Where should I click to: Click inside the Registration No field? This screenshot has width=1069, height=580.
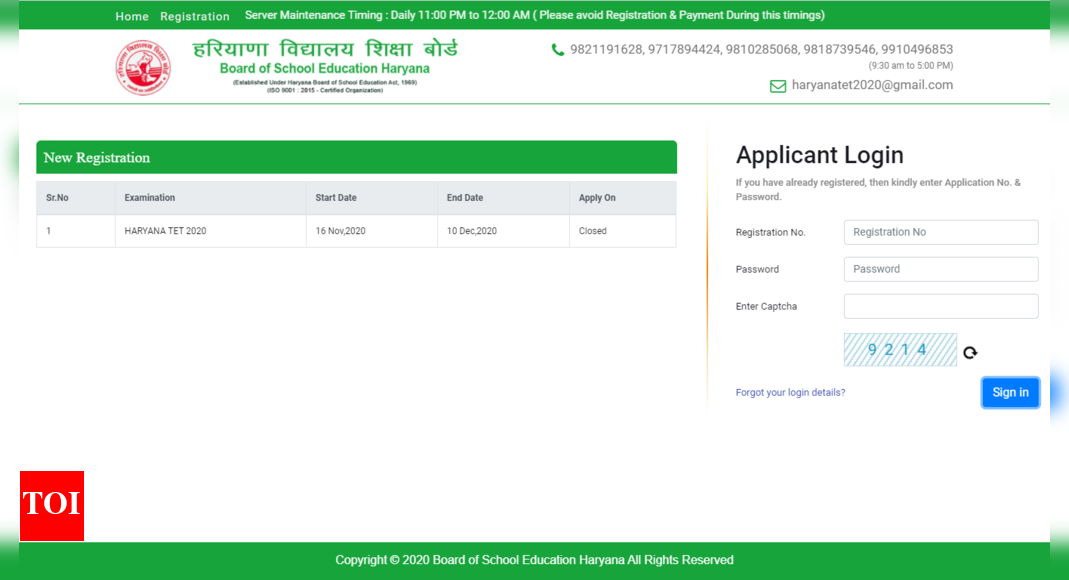coord(939,232)
